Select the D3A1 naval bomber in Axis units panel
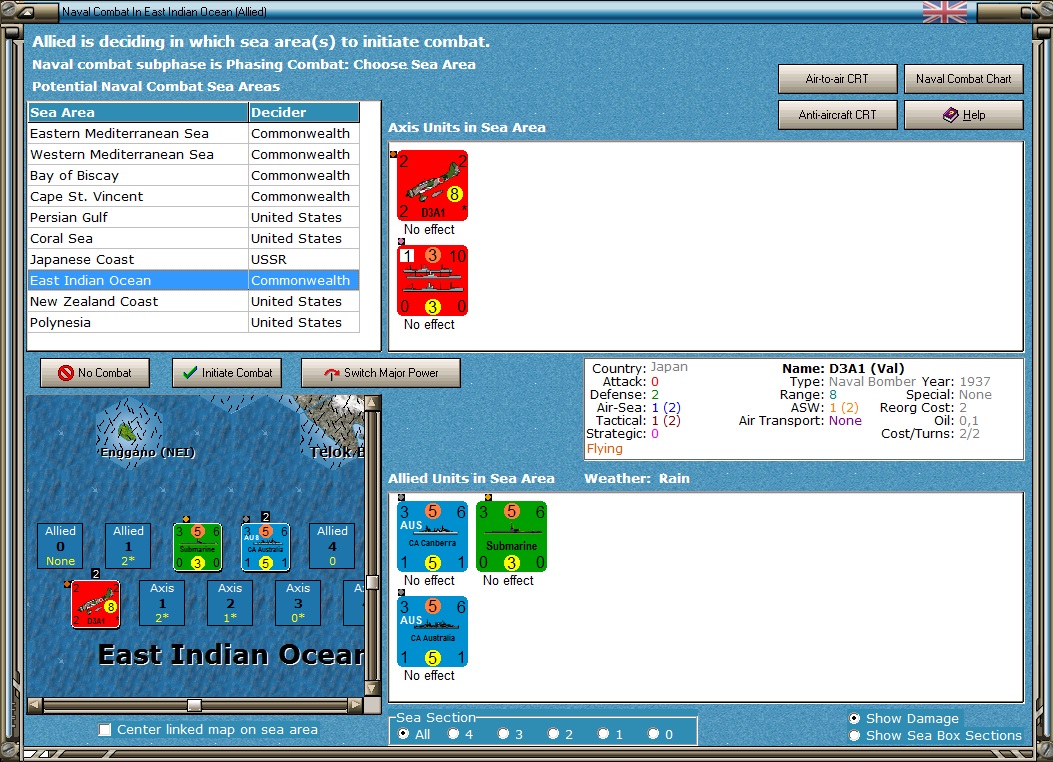This screenshot has height=762, width=1053. pos(432,185)
